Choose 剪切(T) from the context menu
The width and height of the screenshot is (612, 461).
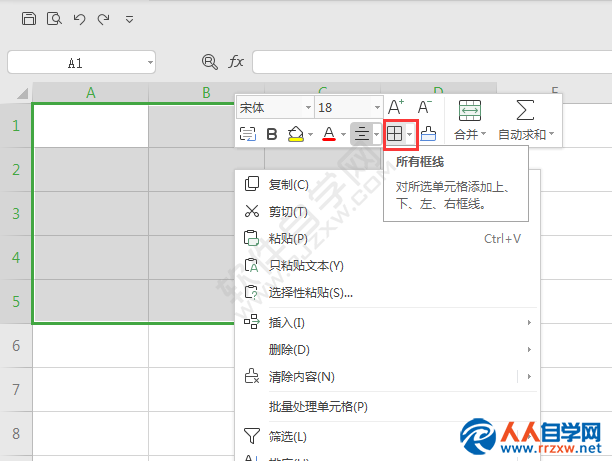[387, 211]
